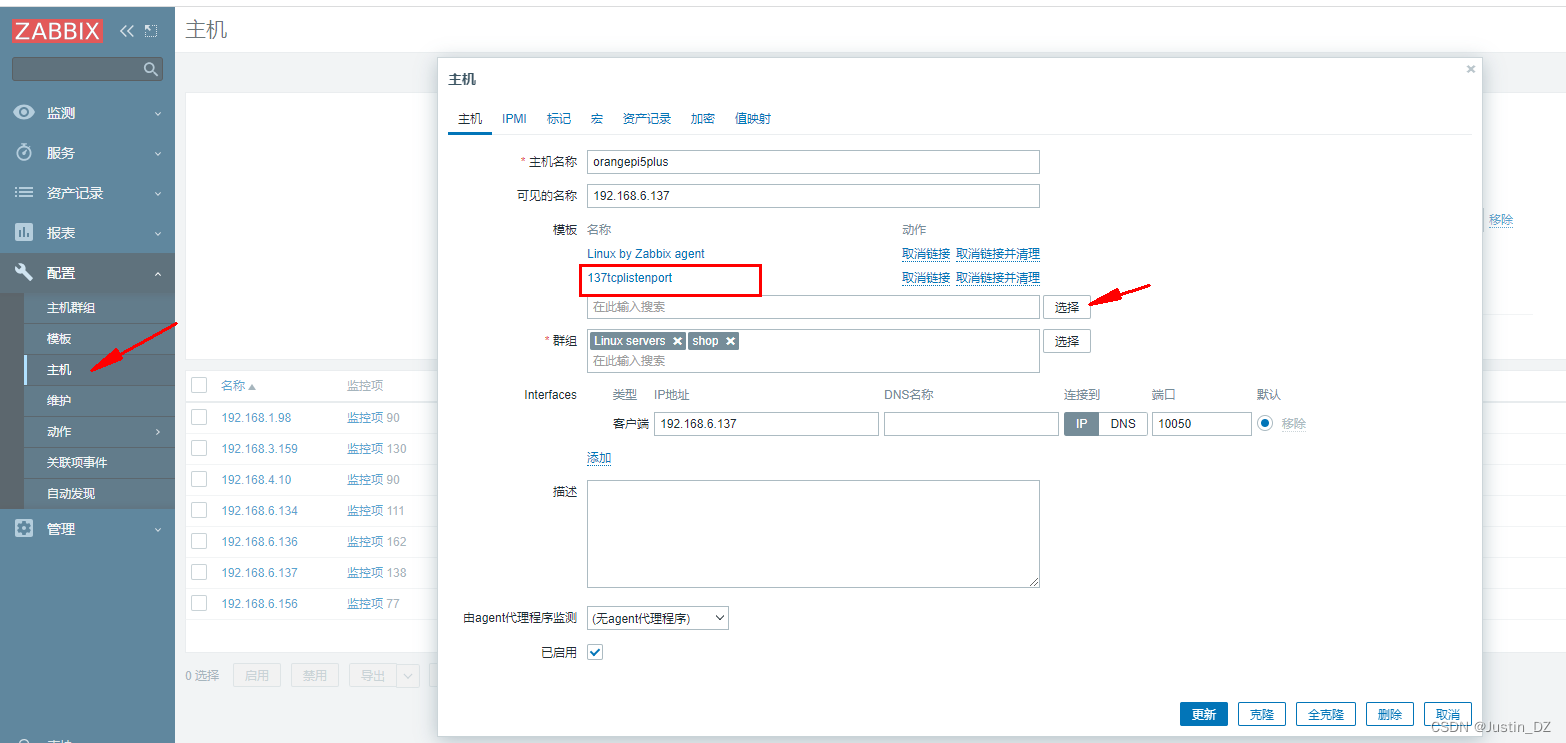Expand the 报表 sidebar menu
1566x743 pixels.
pos(157,234)
